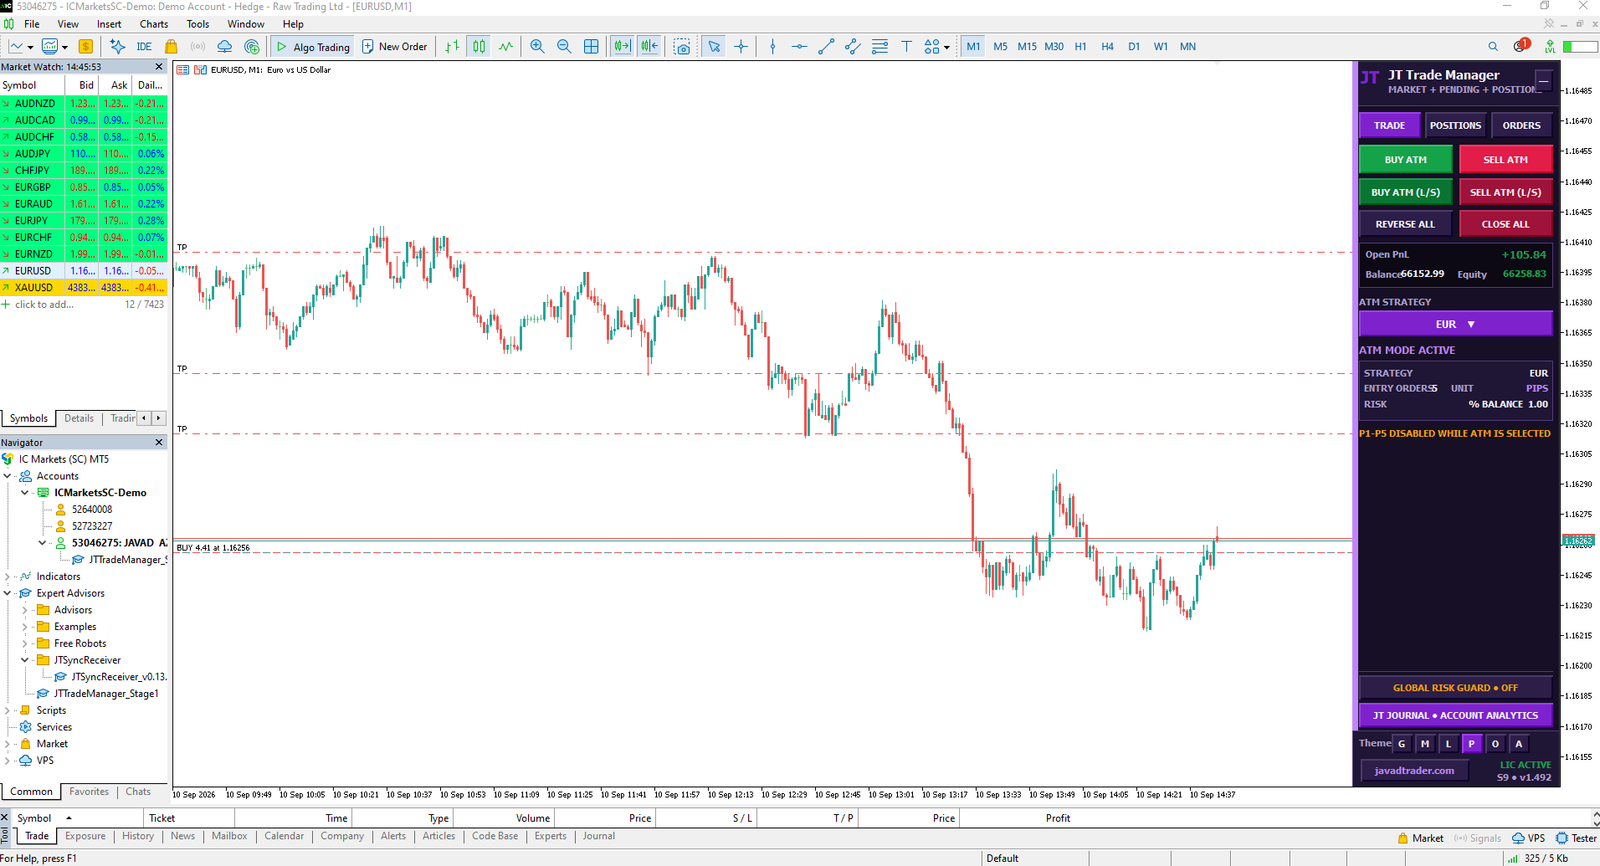1600x866 pixels.
Task: Zoom out the chart with magnifier minus
Action: click(x=564, y=46)
